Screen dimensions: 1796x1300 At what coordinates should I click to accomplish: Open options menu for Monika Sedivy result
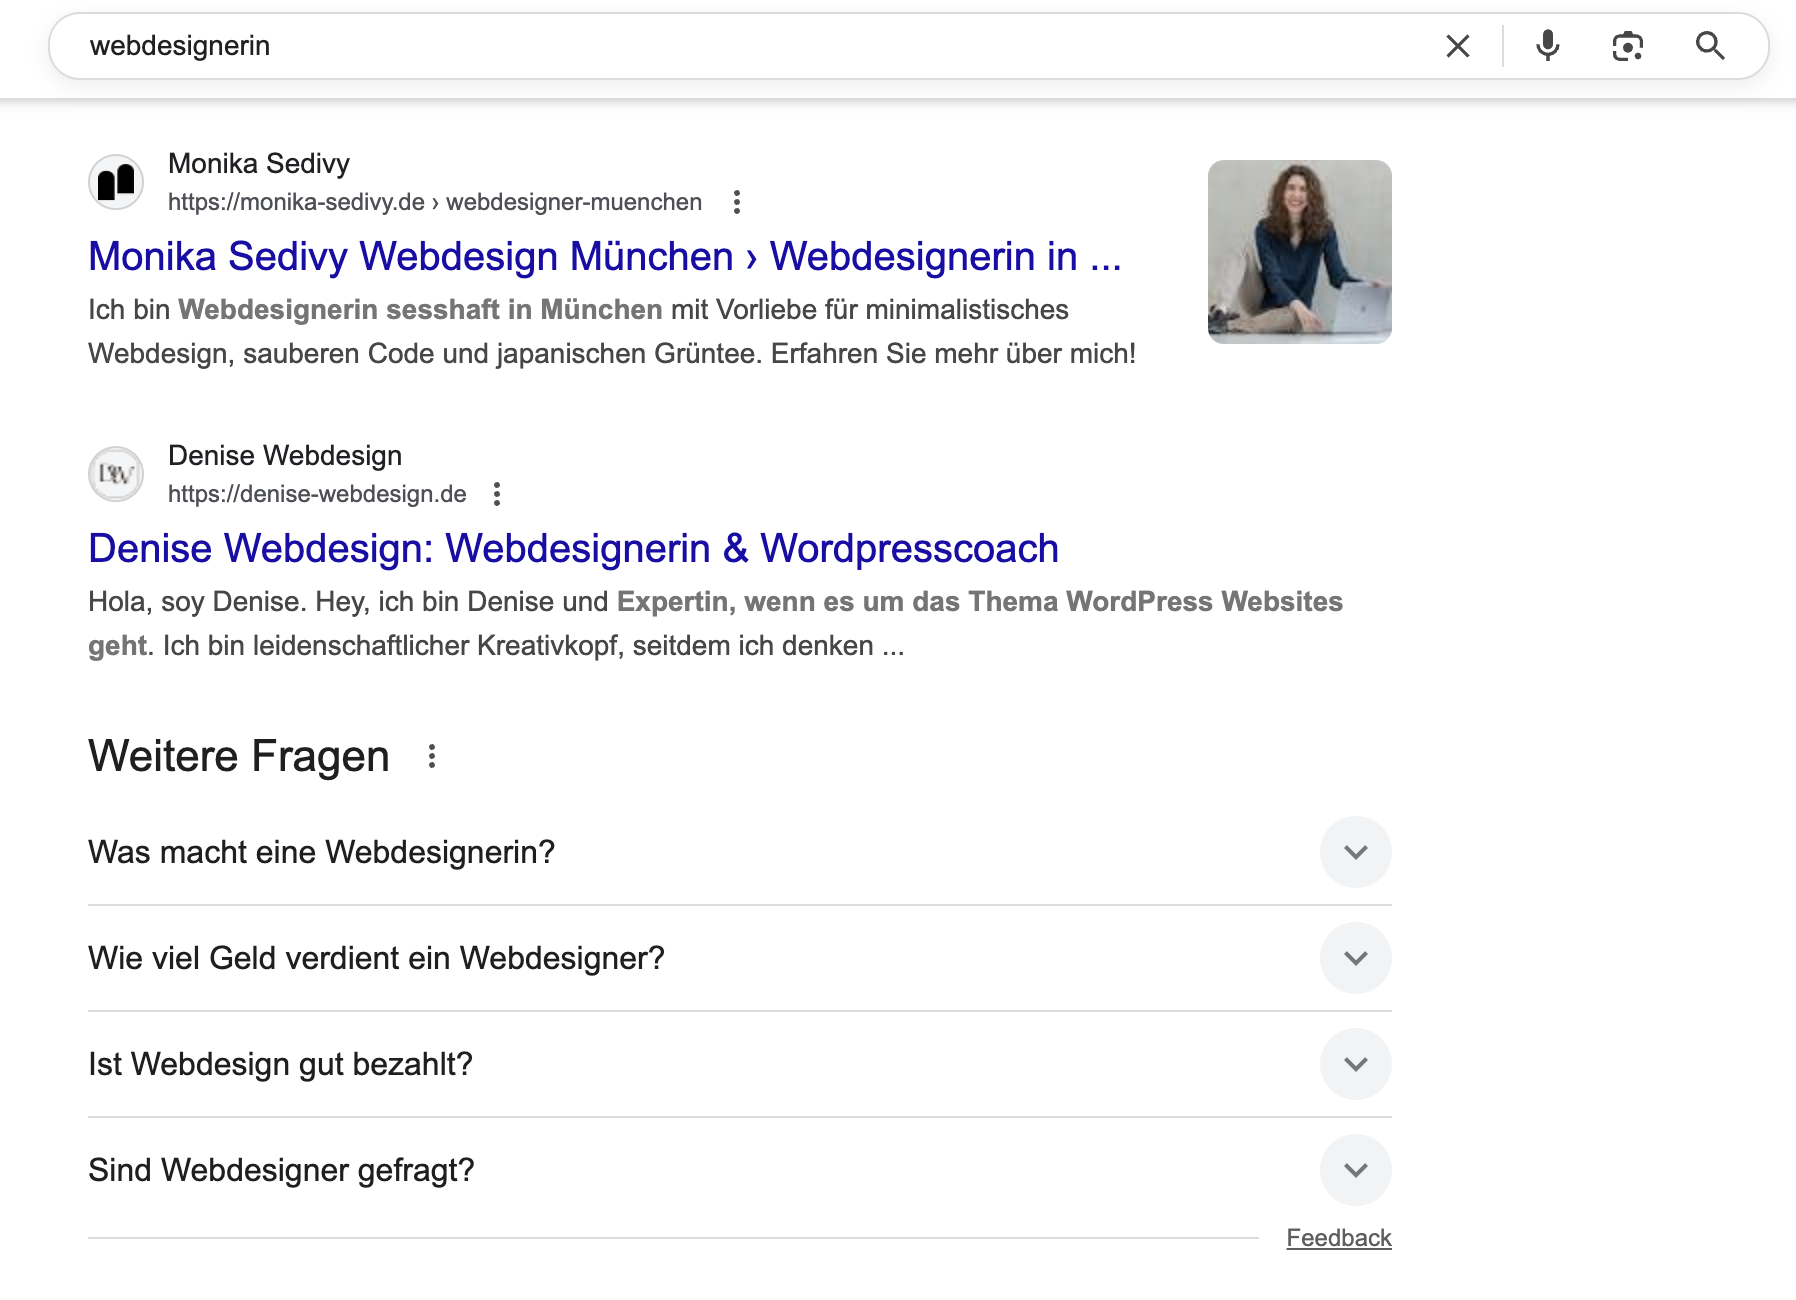[x=737, y=202]
